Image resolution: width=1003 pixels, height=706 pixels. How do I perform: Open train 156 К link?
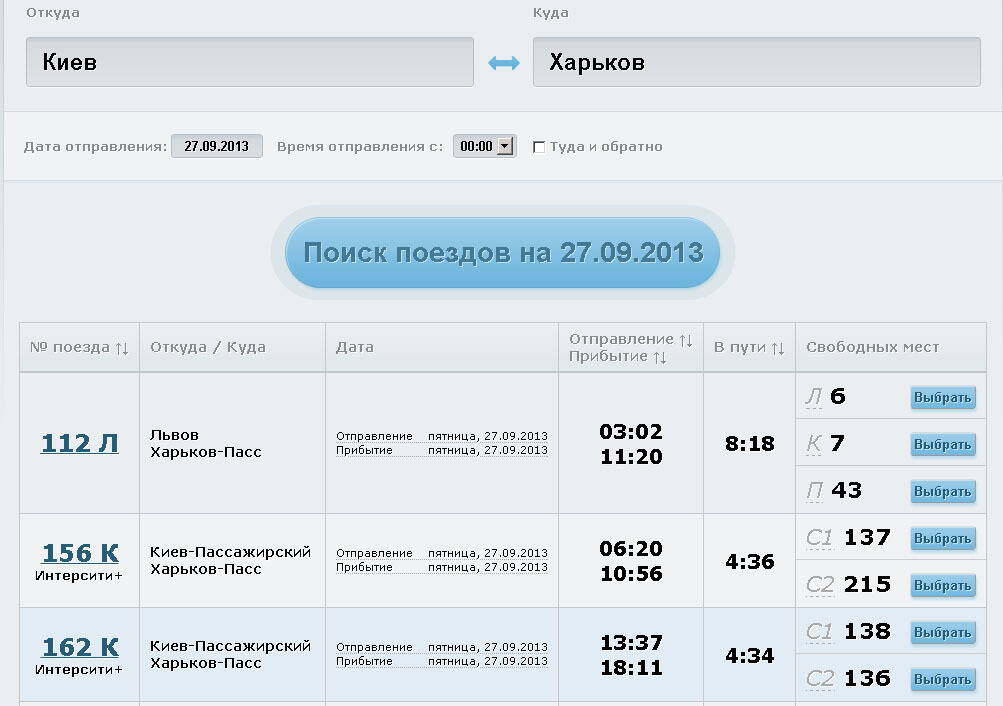click(79, 553)
